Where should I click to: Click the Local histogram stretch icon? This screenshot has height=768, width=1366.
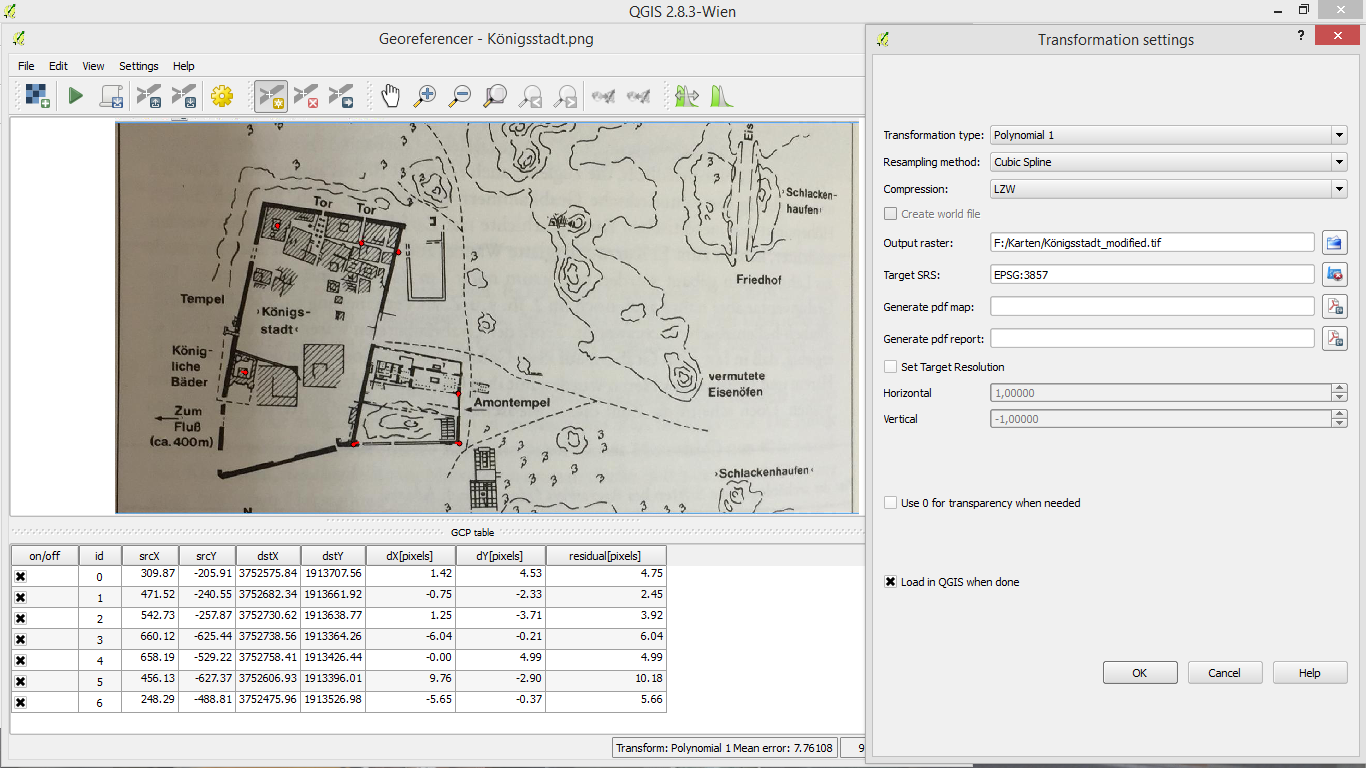[722, 96]
